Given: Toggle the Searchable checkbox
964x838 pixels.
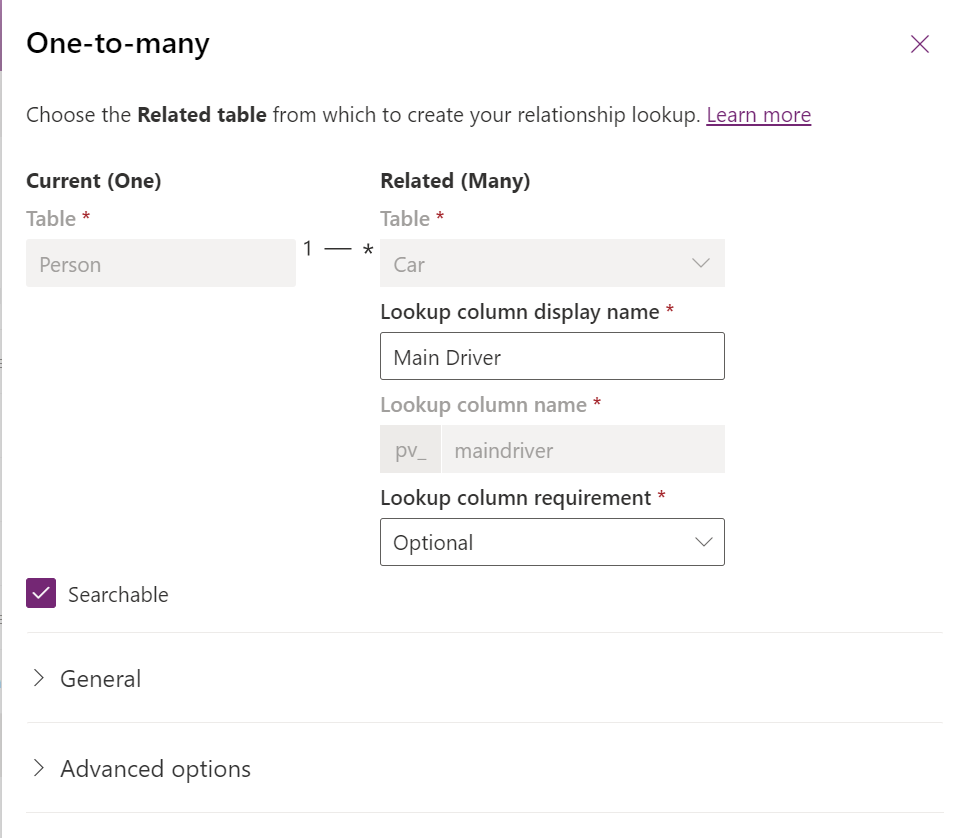Looking at the screenshot, I should coord(41,593).
